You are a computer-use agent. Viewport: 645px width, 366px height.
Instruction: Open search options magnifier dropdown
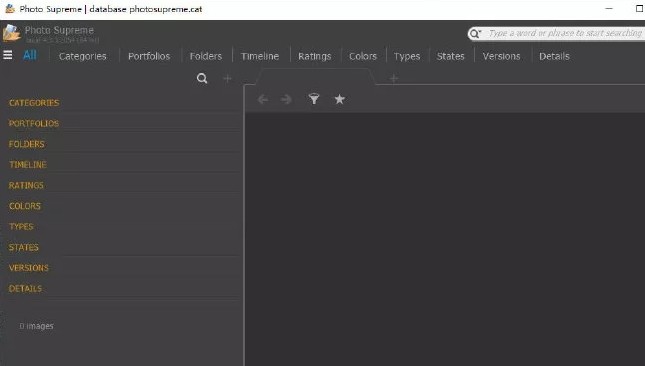(475, 33)
